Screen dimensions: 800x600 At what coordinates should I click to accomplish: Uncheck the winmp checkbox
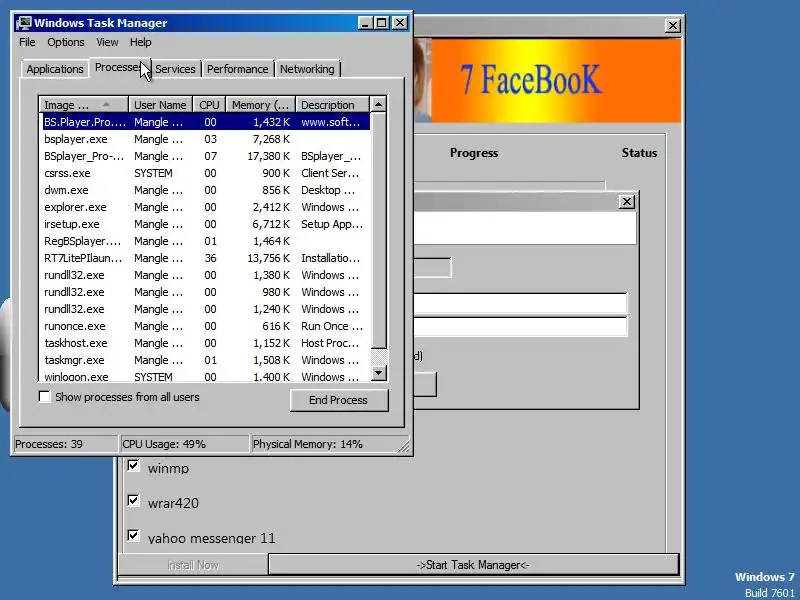coord(134,466)
